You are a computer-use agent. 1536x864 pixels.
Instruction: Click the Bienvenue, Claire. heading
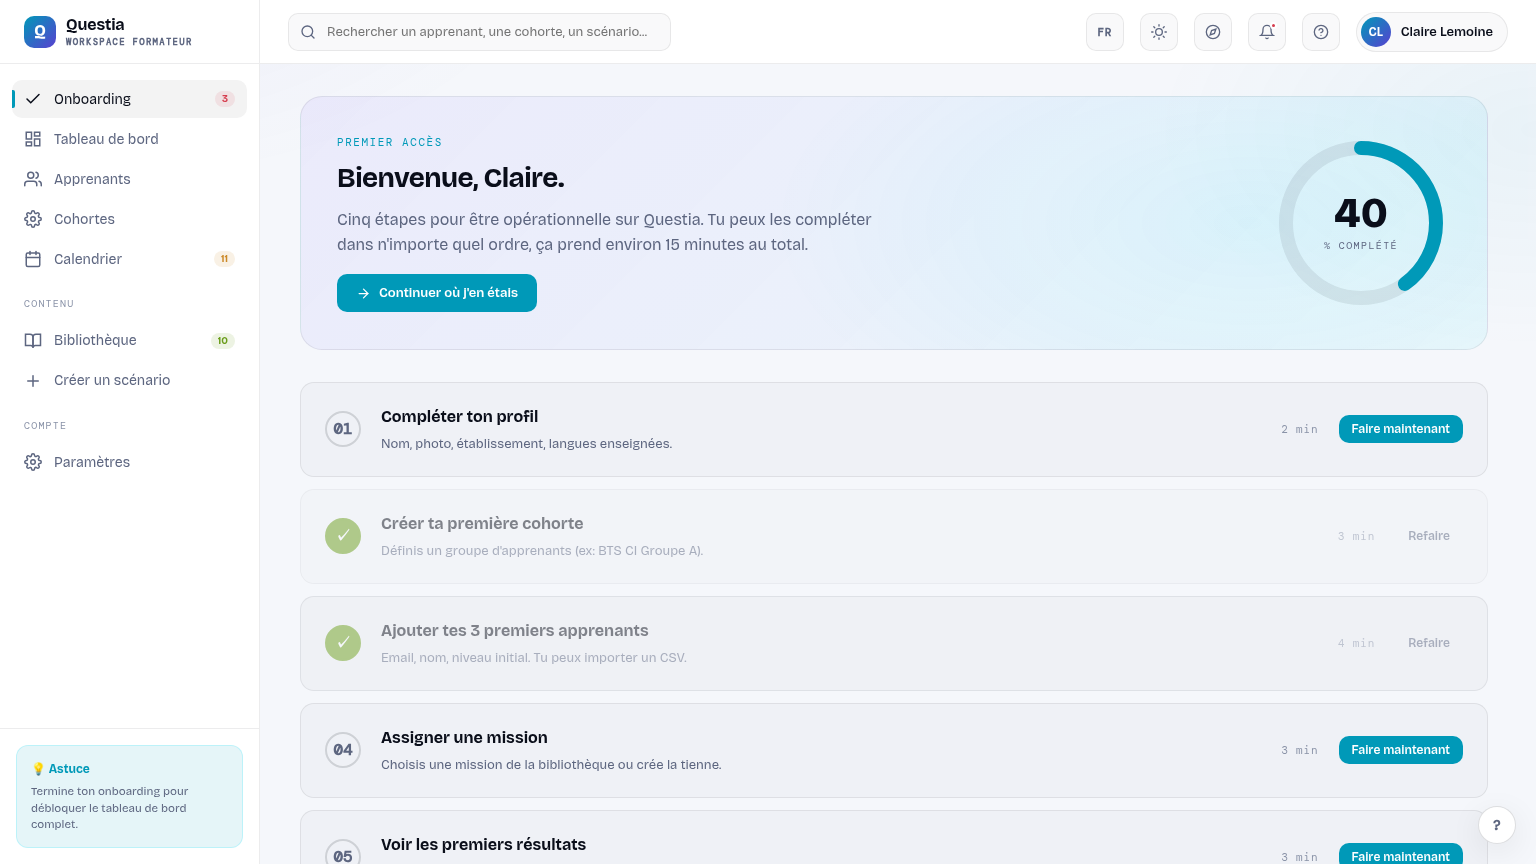[451, 178]
